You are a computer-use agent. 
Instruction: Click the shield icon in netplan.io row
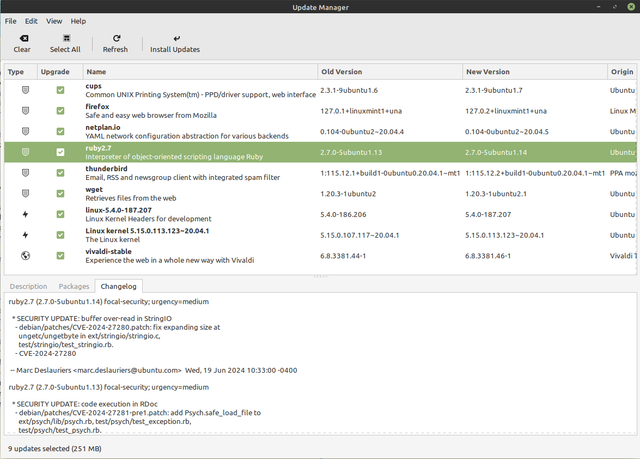[25, 131]
